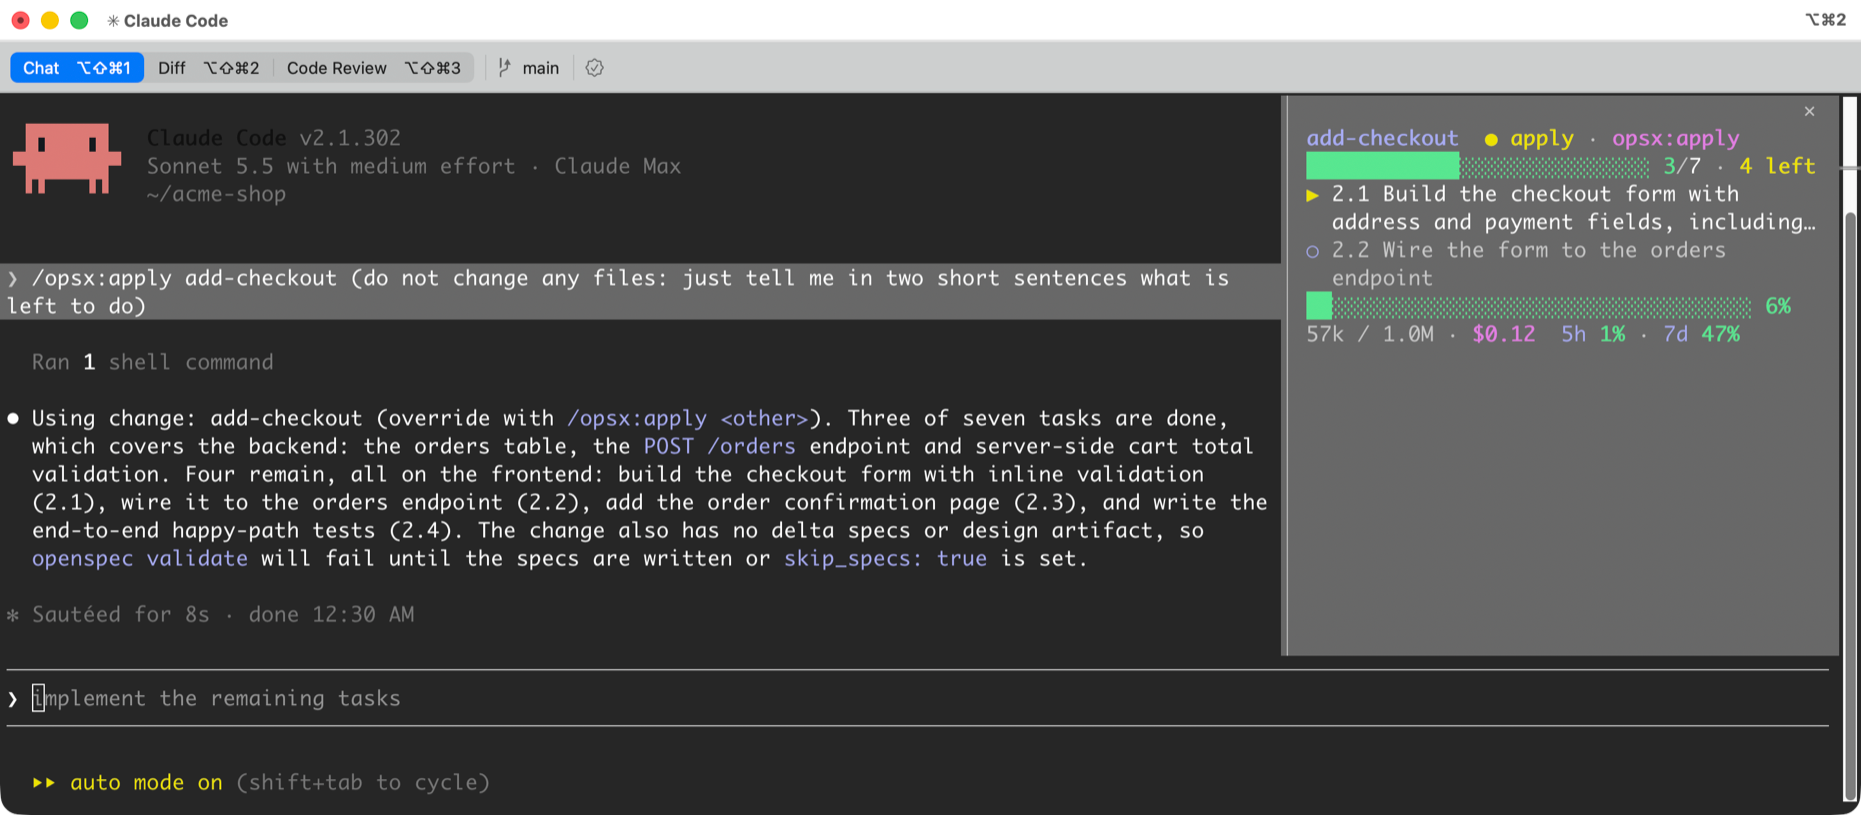Click the asterisk icon beside Sautéed for 8s
The image size is (1861, 815).
(13, 615)
